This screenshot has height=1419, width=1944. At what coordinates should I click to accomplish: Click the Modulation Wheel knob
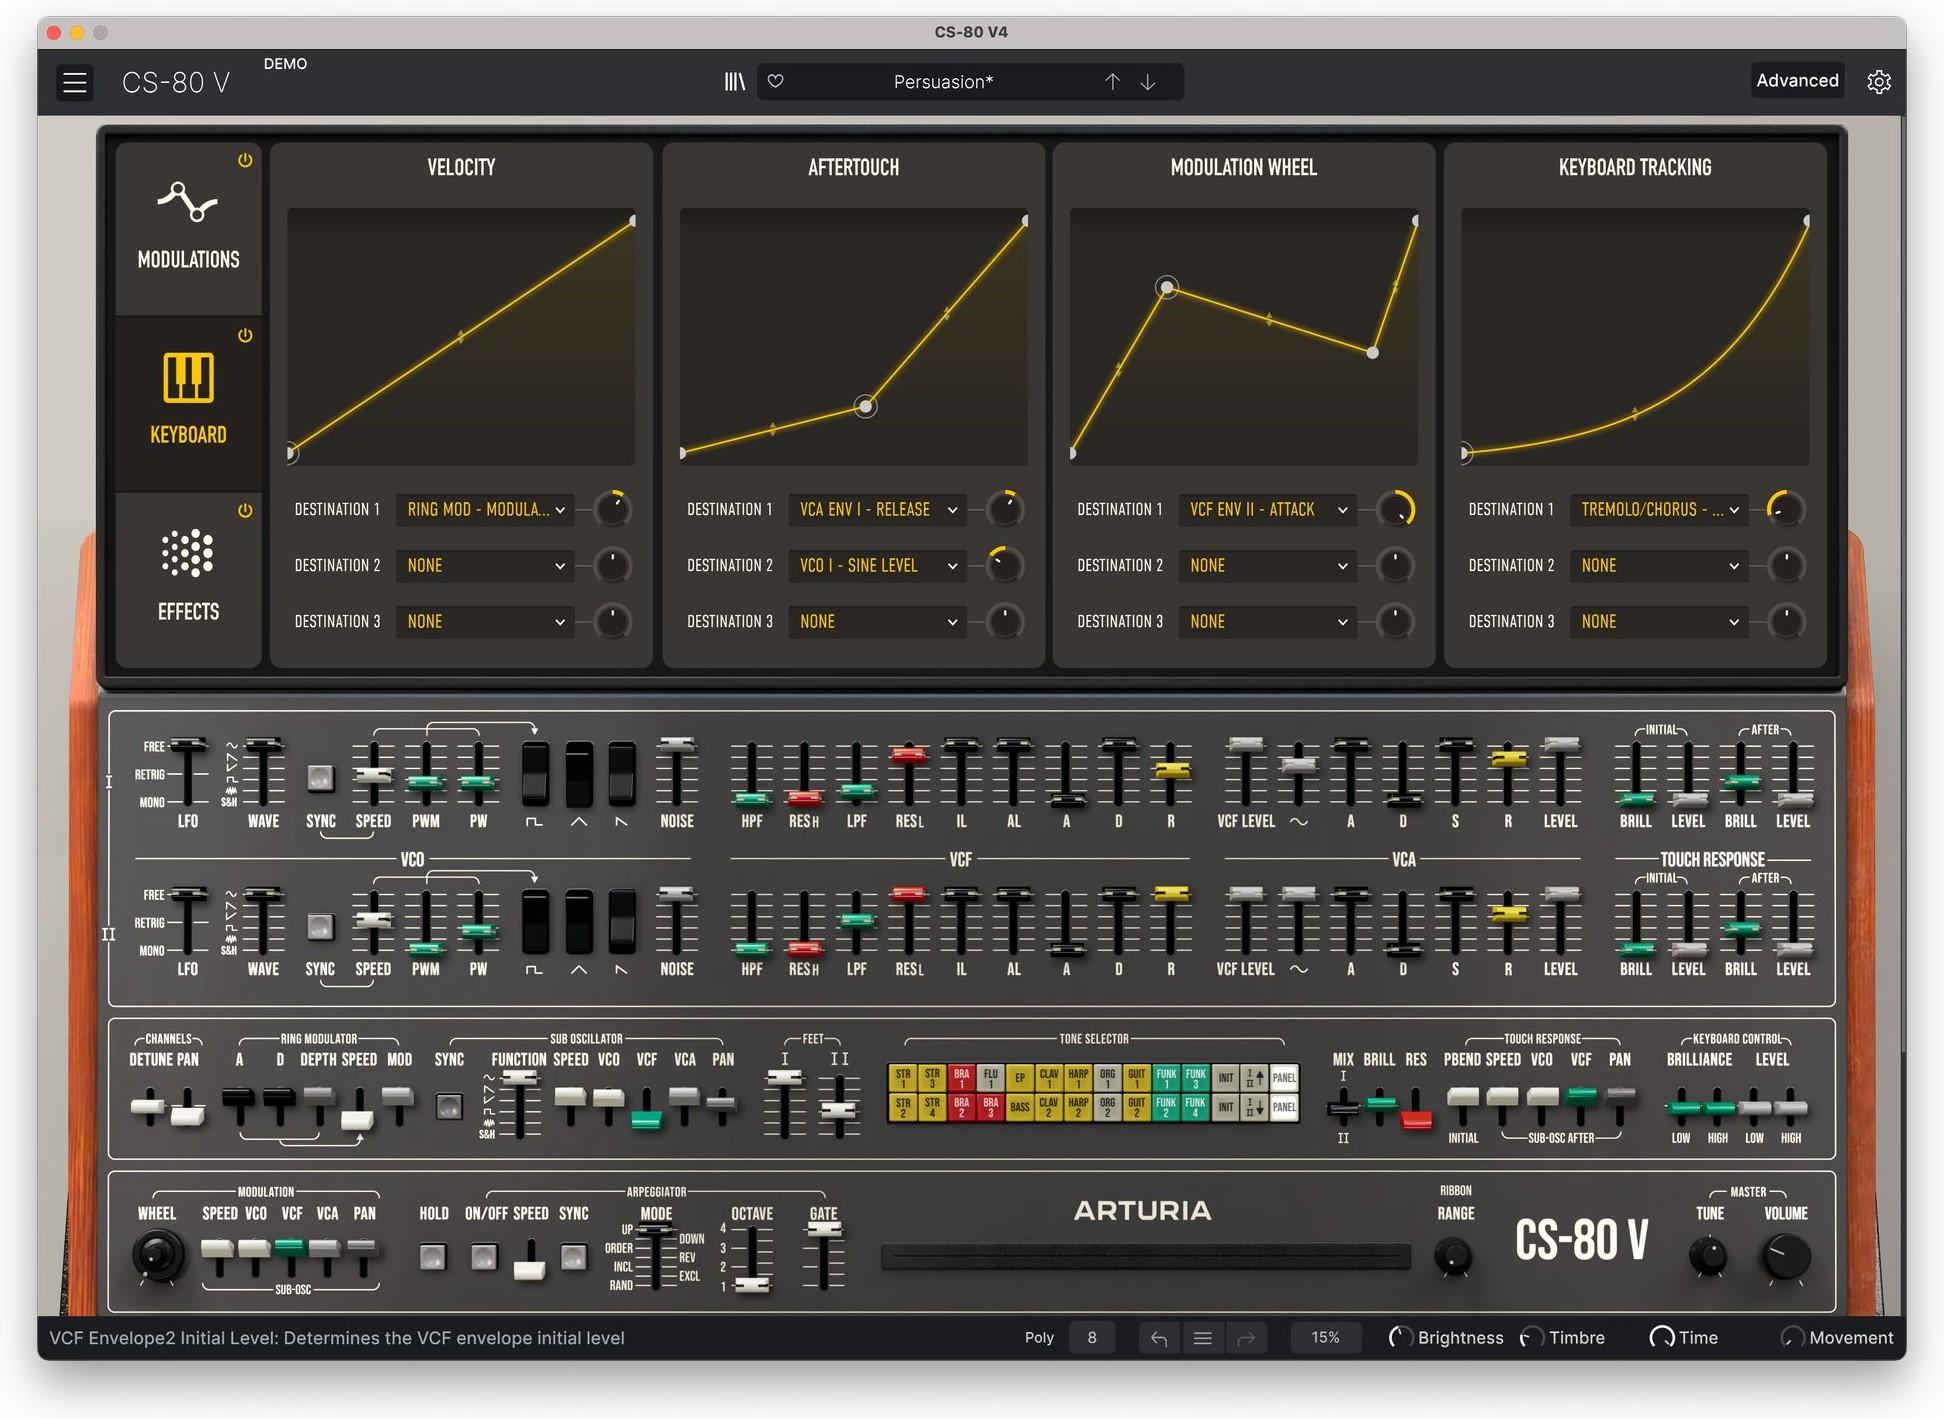(x=158, y=1254)
